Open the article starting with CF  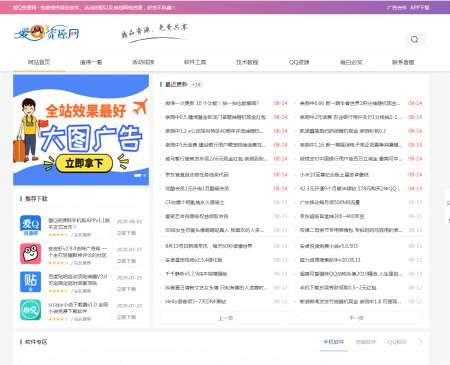(195, 202)
